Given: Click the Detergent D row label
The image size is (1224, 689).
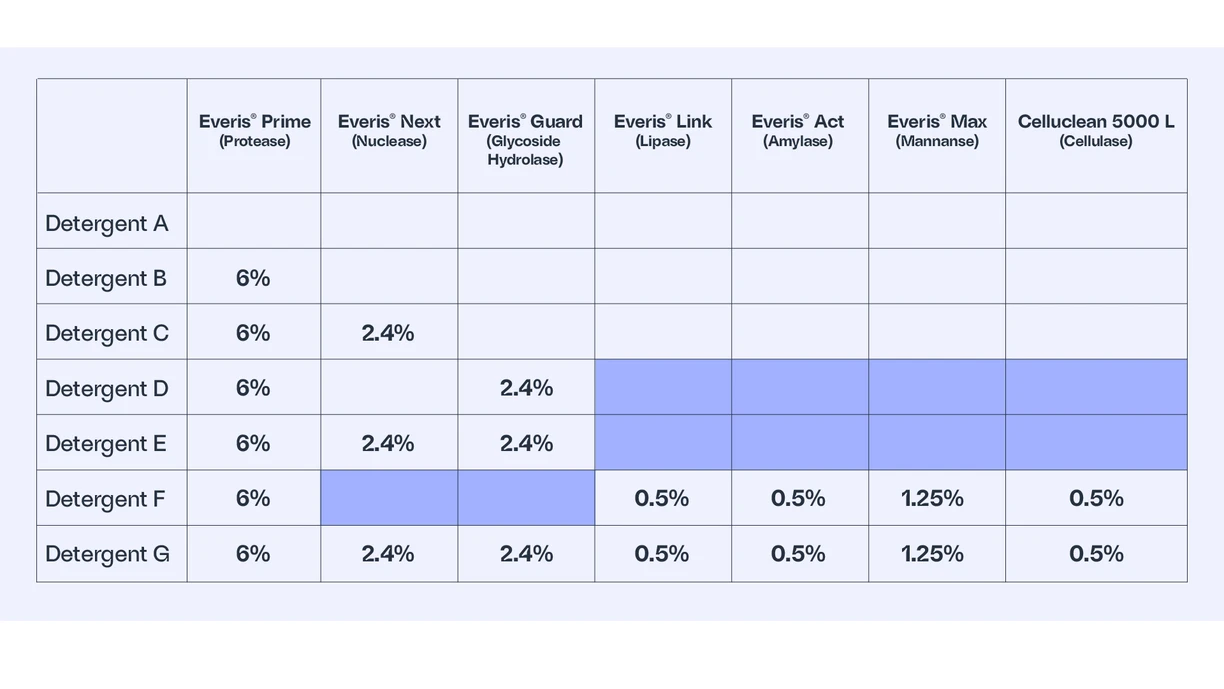Looking at the screenshot, I should click(x=107, y=388).
